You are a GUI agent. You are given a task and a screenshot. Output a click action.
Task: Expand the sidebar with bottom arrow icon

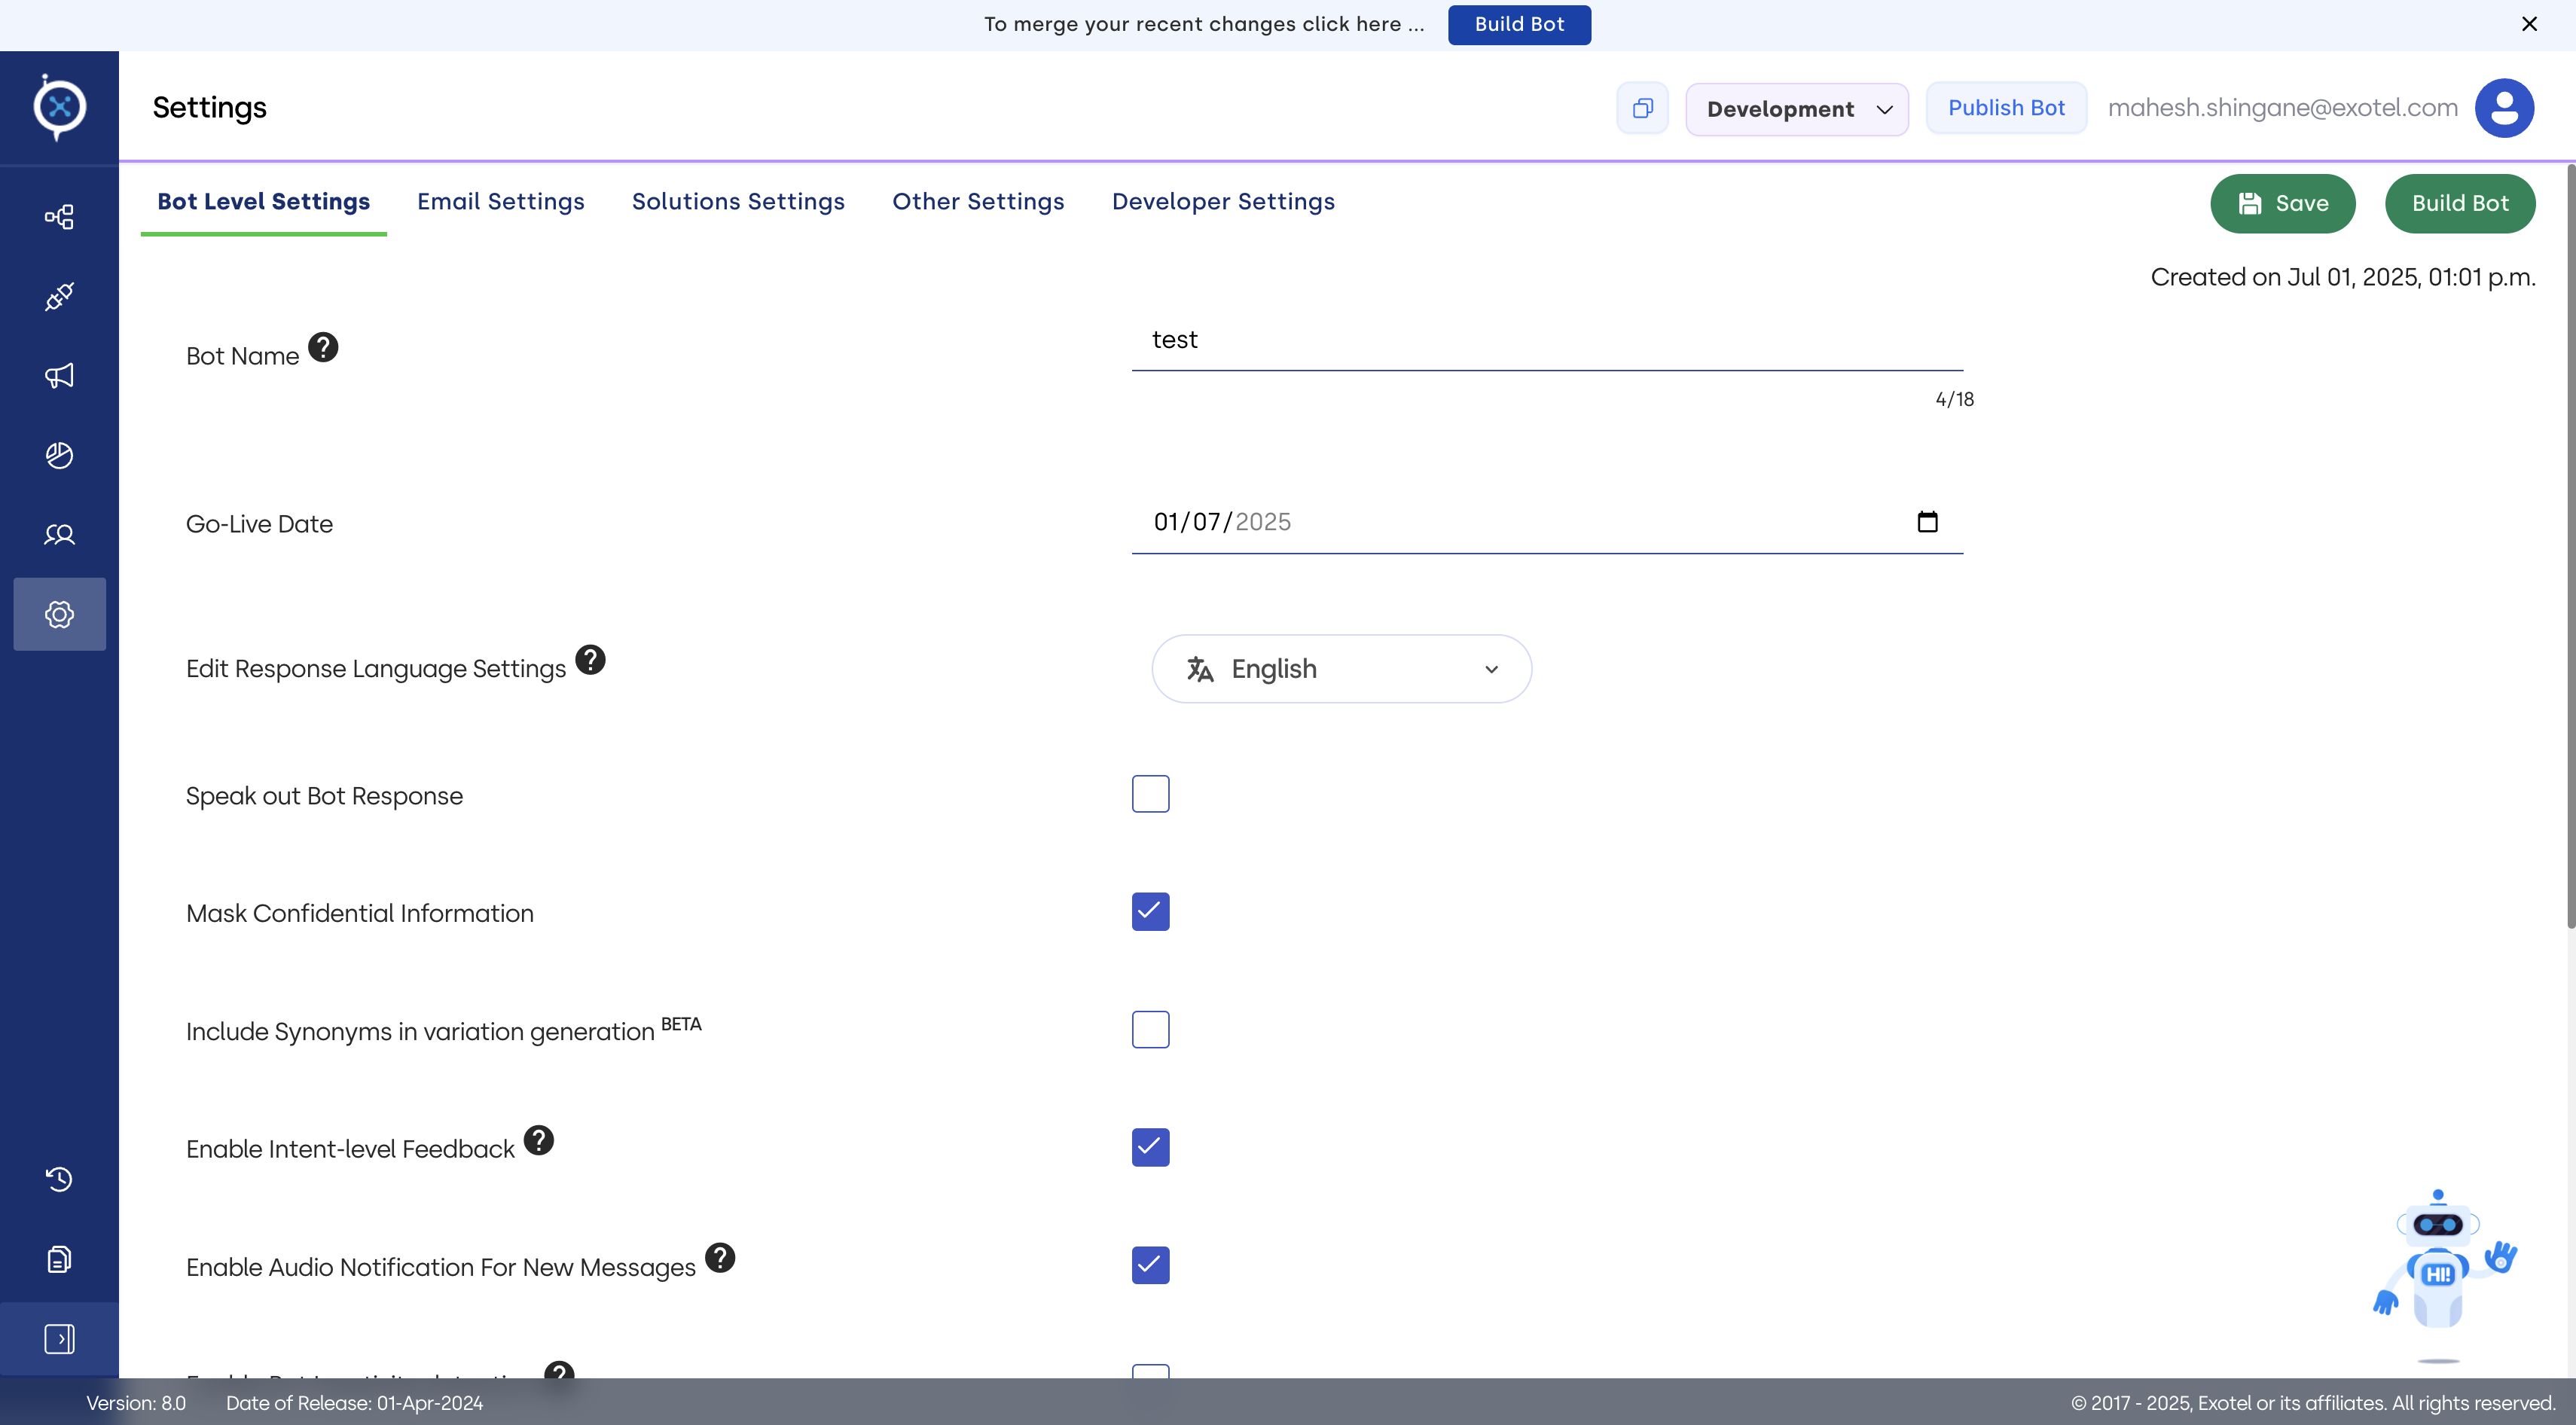[x=59, y=1338]
